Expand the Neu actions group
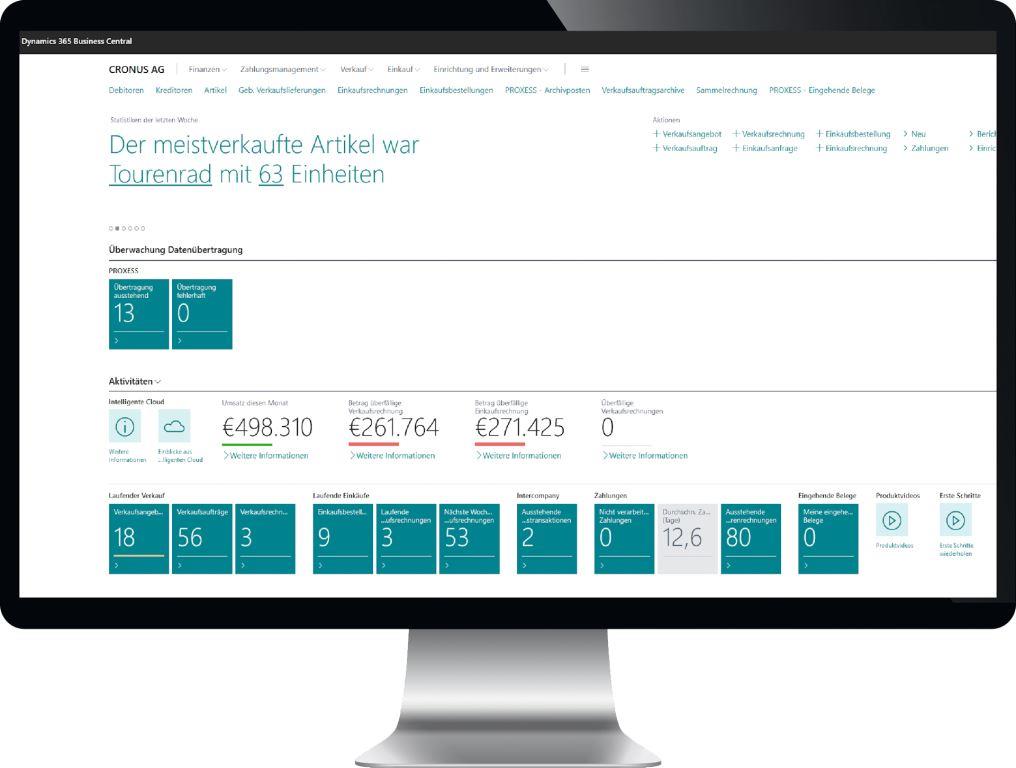Screen dimensions: 1016x768 914,134
